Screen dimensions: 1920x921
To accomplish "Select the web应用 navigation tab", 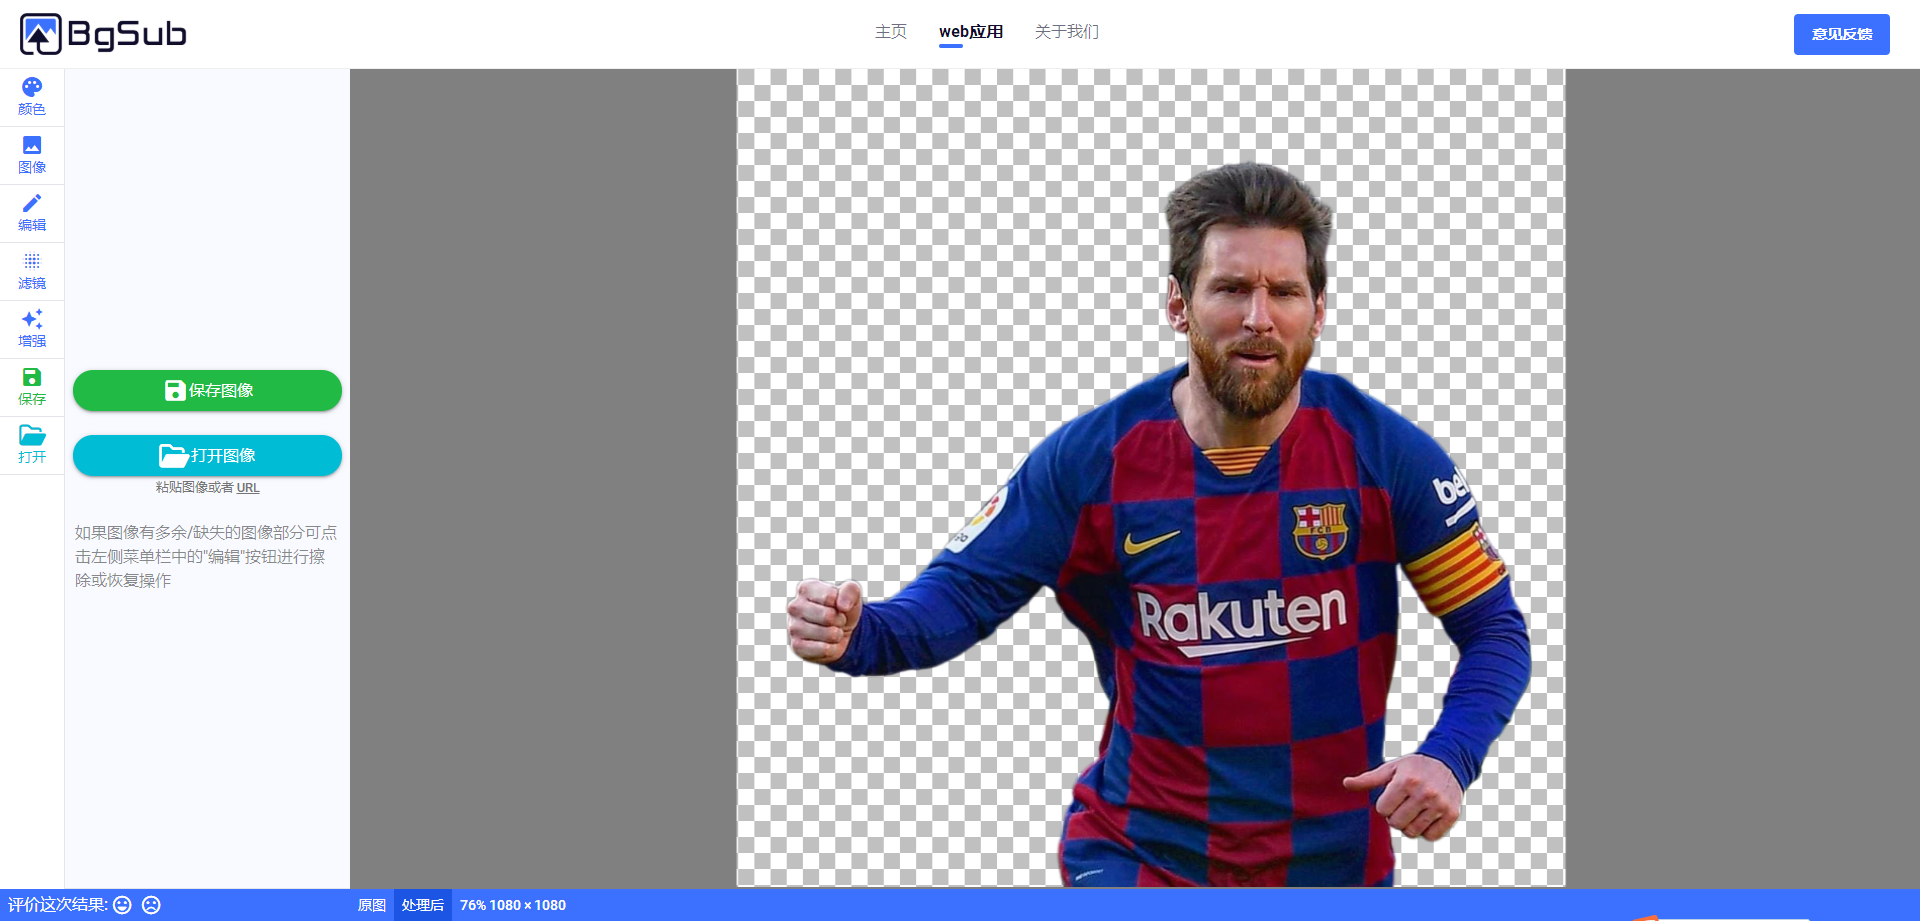I will 970,32.
